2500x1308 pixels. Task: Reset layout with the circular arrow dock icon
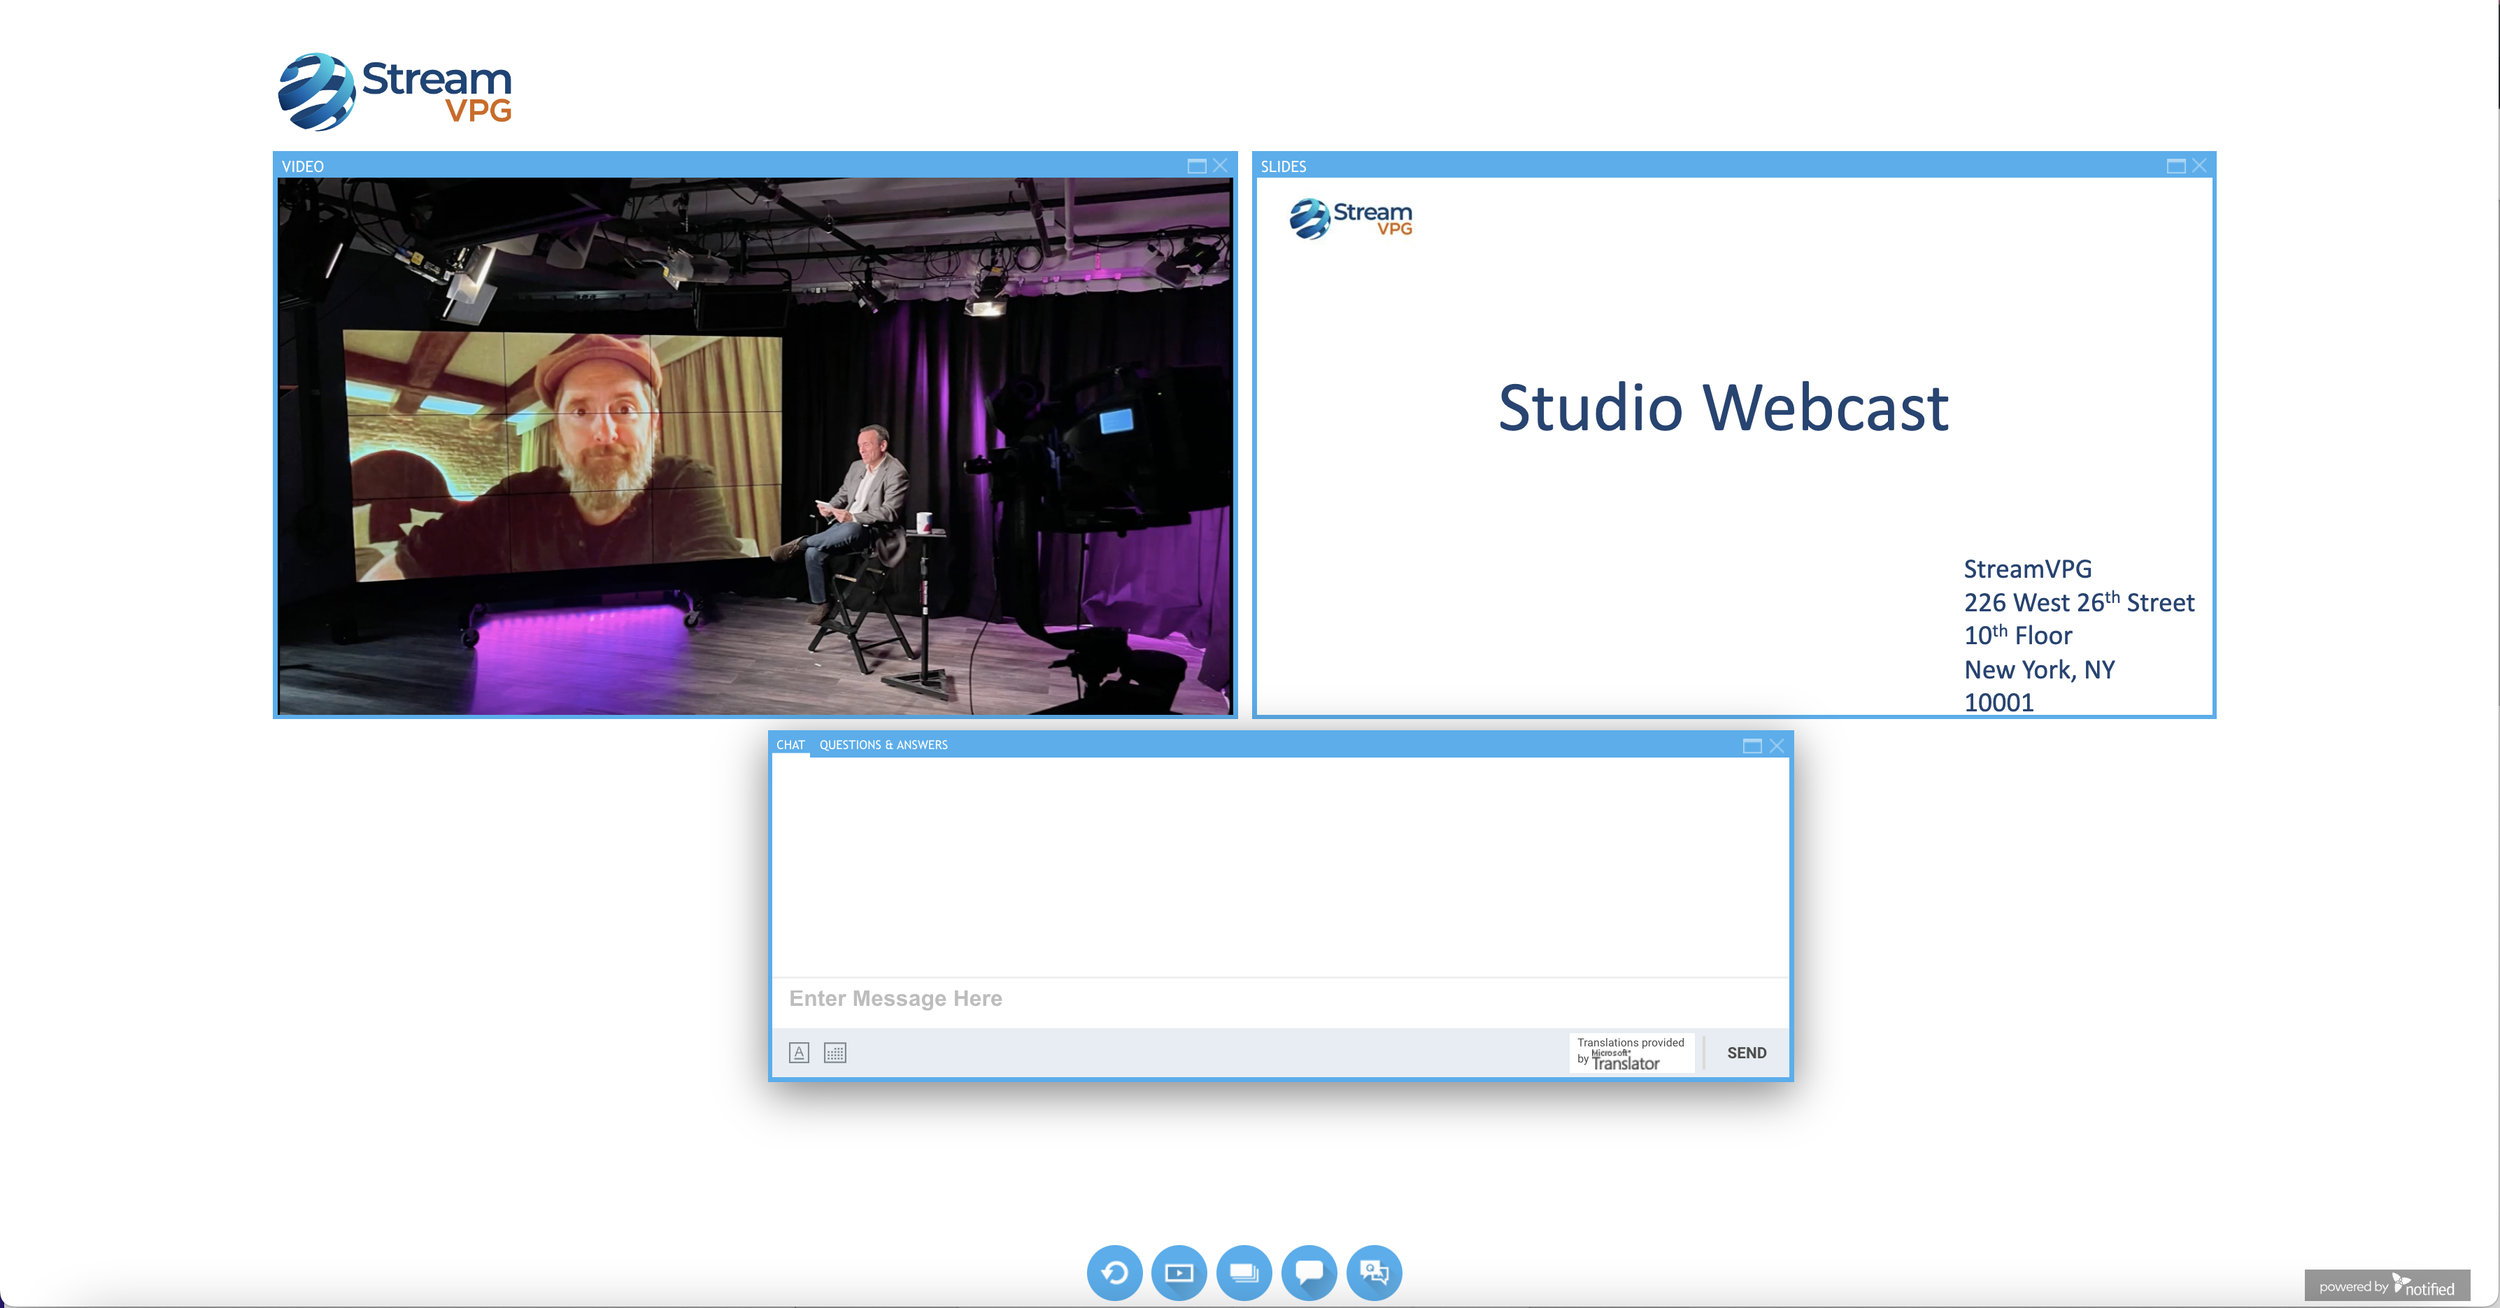point(1114,1272)
